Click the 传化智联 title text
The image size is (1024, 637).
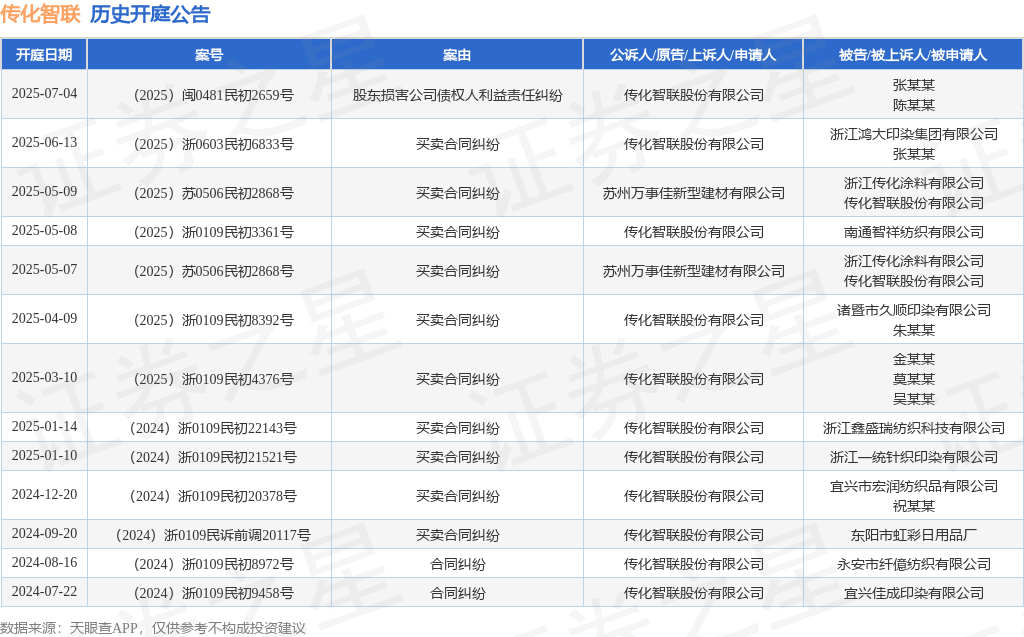(x=40, y=14)
